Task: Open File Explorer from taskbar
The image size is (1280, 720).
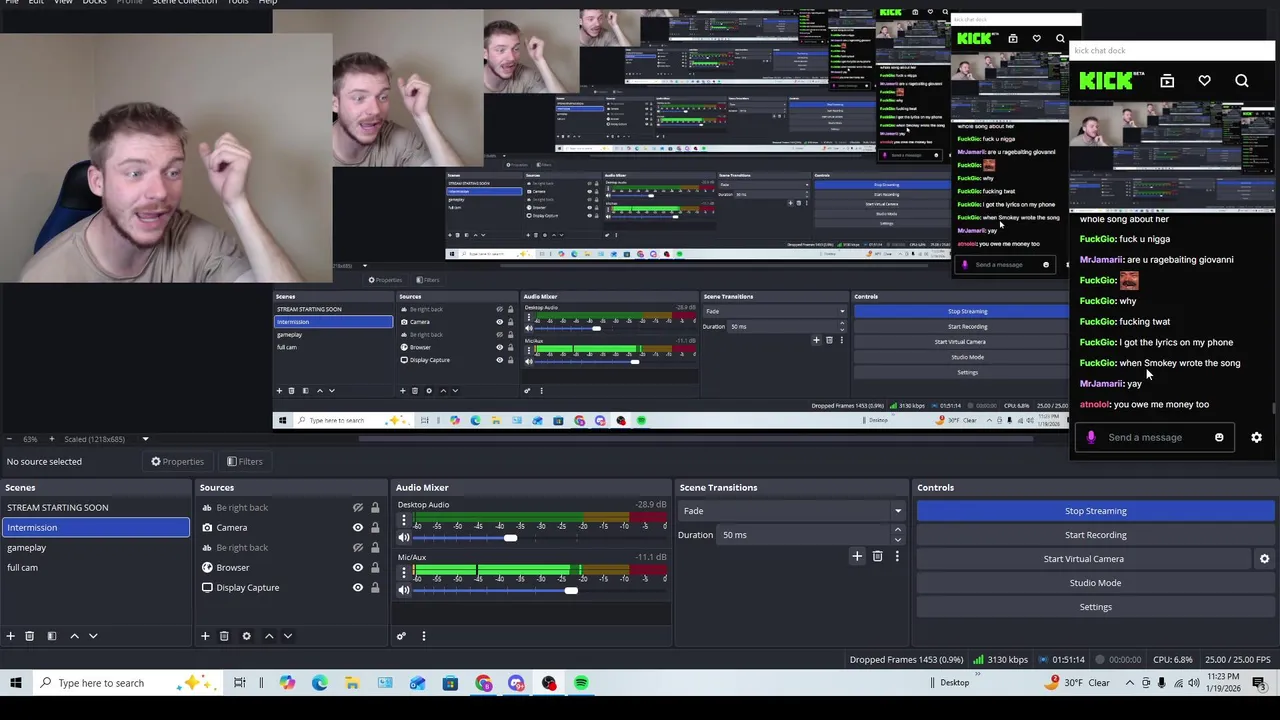Action: (x=352, y=683)
